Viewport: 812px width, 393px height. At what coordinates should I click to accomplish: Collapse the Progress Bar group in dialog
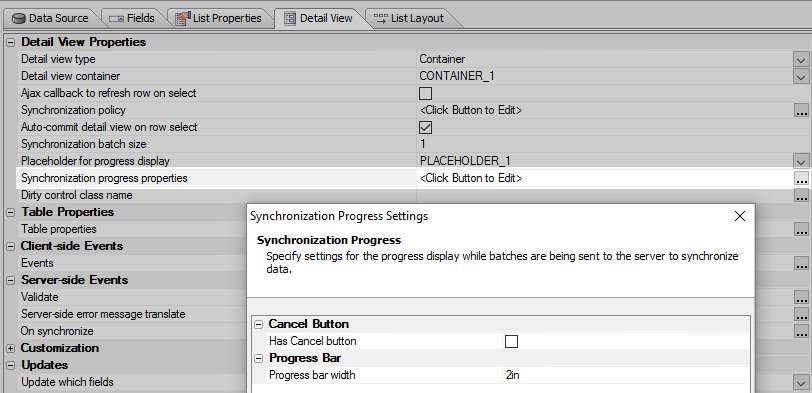click(x=258, y=359)
